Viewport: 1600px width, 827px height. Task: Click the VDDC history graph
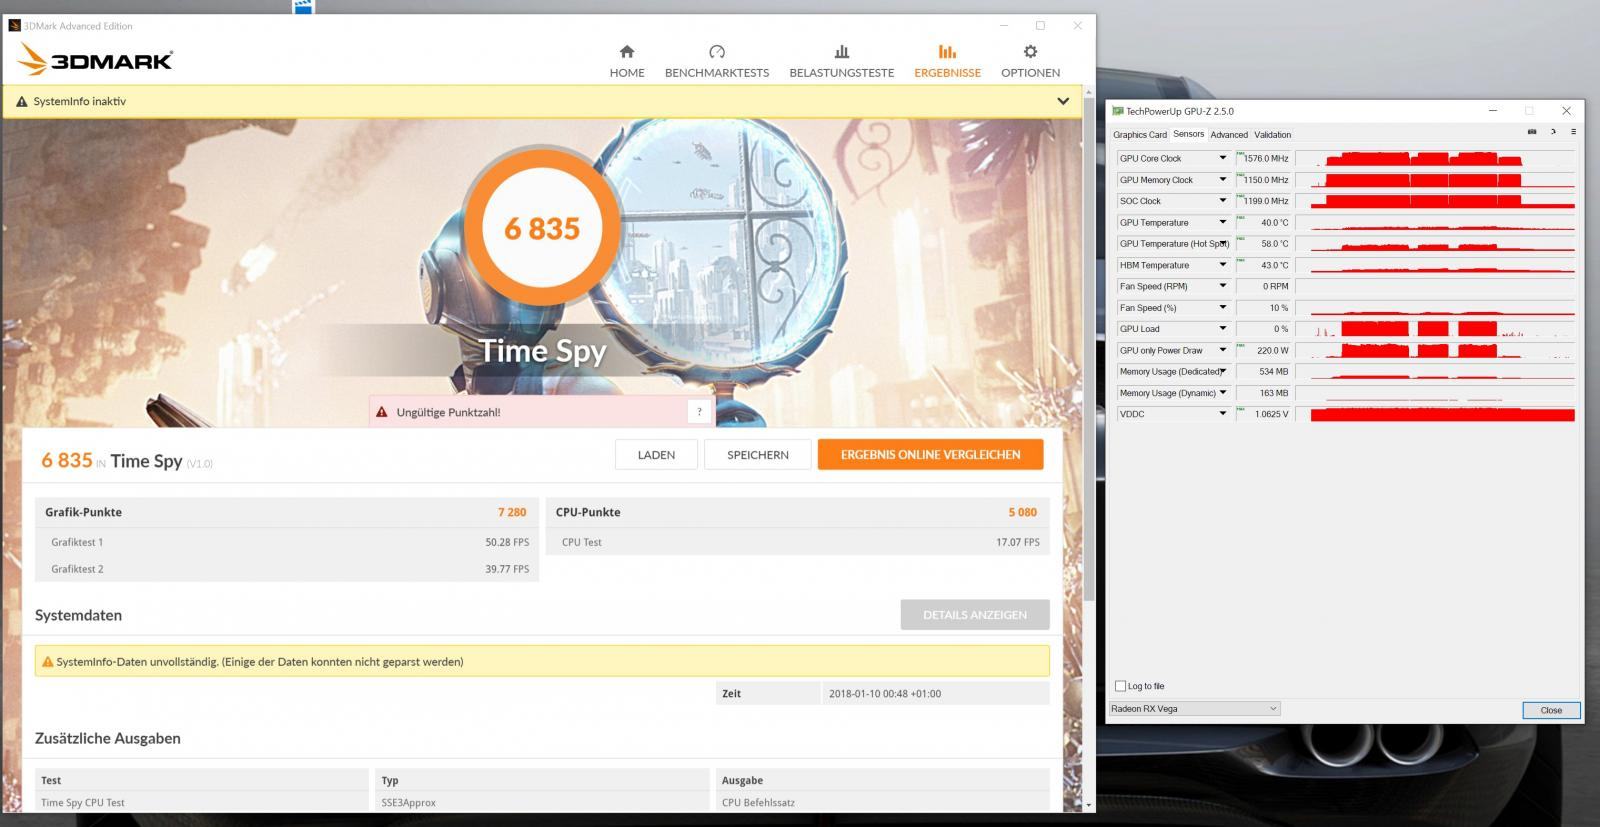(x=1435, y=414)
